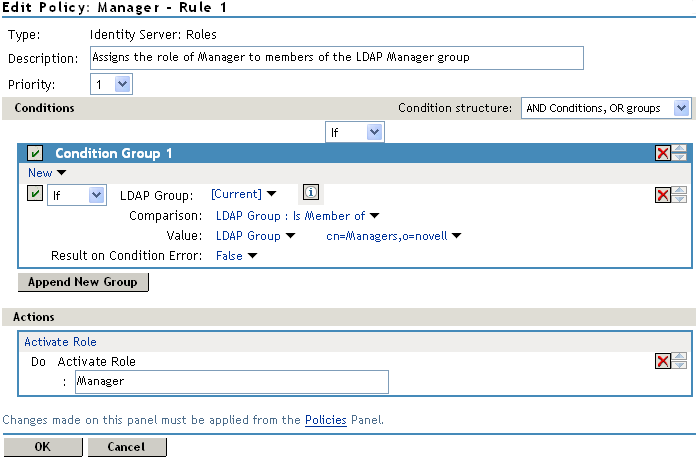
Task: Click into the Description text field
Action: tap(336, 58)
